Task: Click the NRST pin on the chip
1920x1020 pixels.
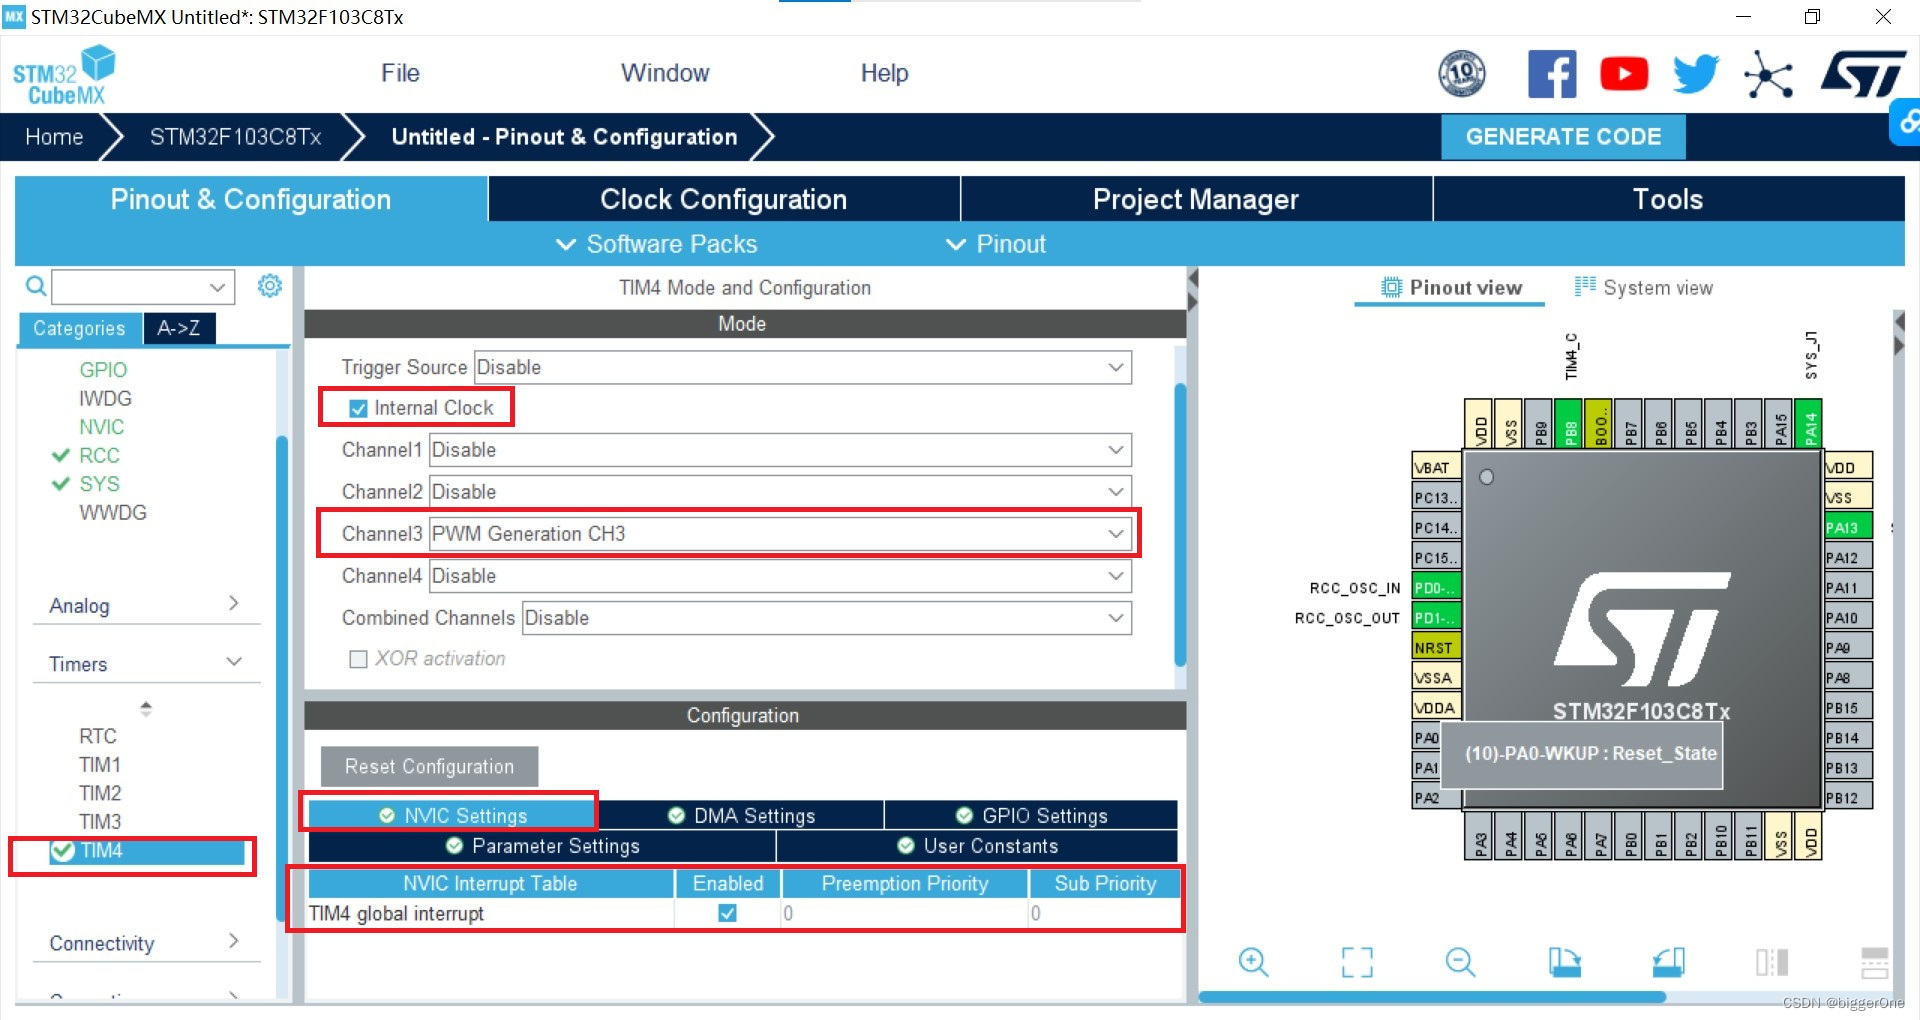Action: (x=1436, y=647)
